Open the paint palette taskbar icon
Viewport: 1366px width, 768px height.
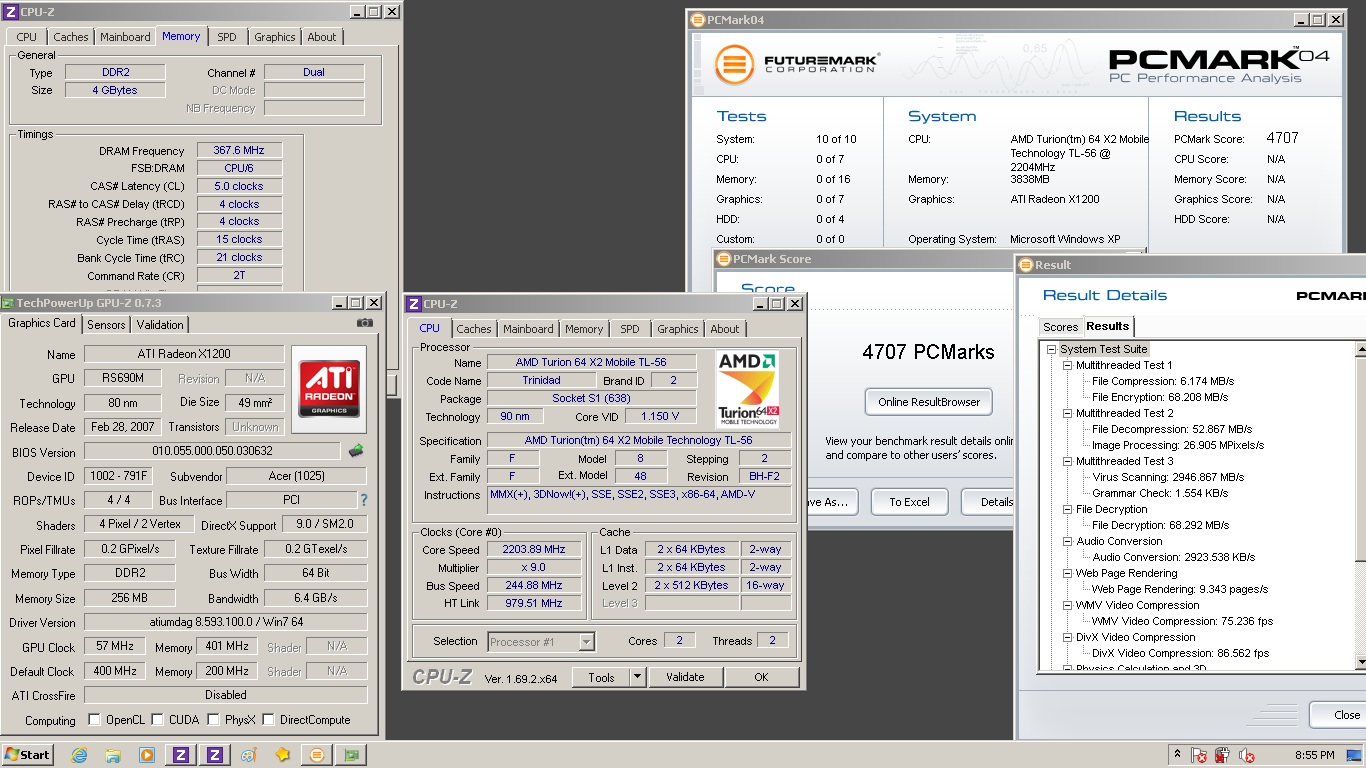pyautogui.click(x=248, y=755)
